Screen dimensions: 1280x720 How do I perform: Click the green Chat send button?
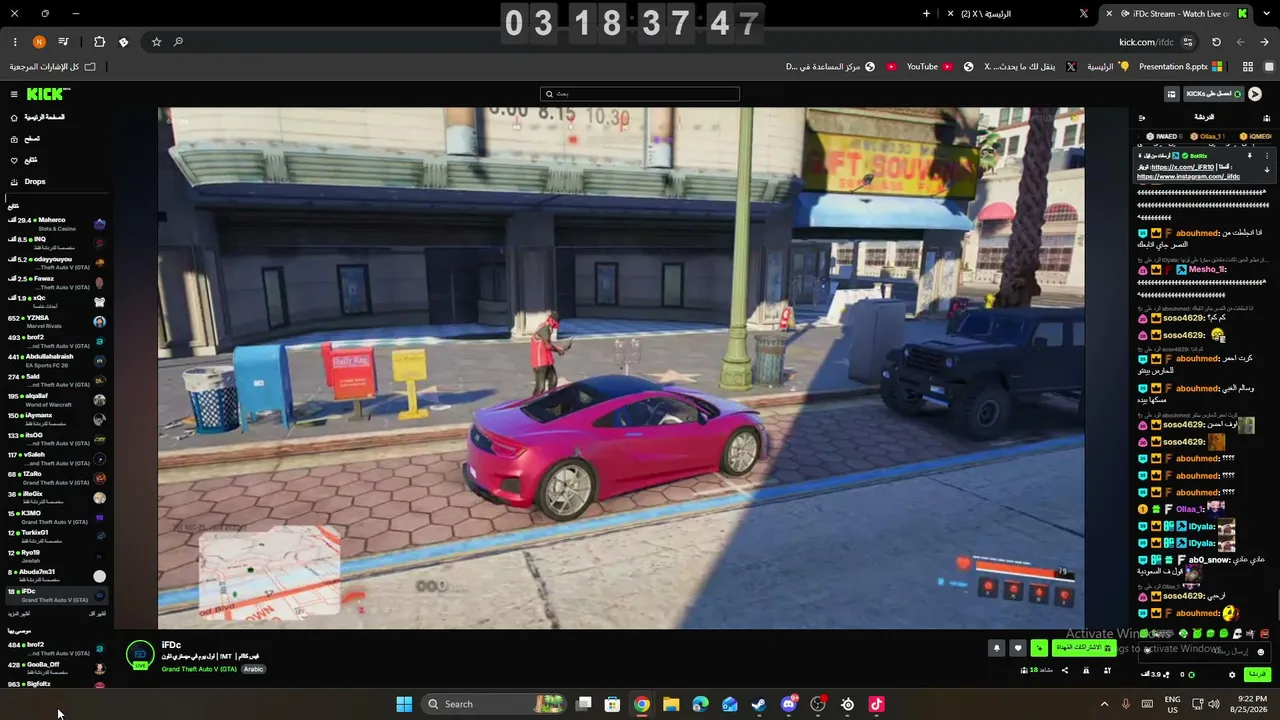[x=1257, y=675]
